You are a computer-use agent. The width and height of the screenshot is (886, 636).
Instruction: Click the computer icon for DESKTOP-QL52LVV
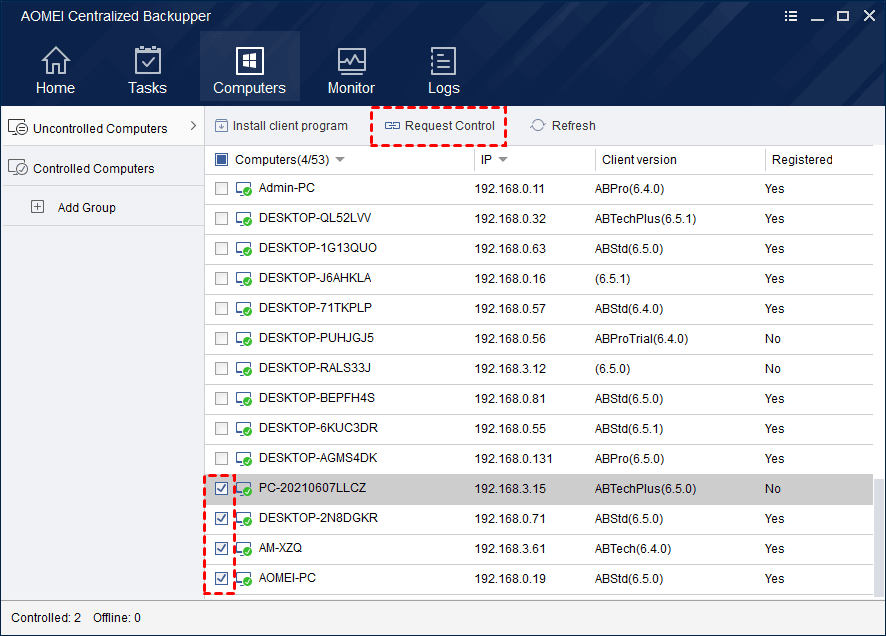click(244, 219)
